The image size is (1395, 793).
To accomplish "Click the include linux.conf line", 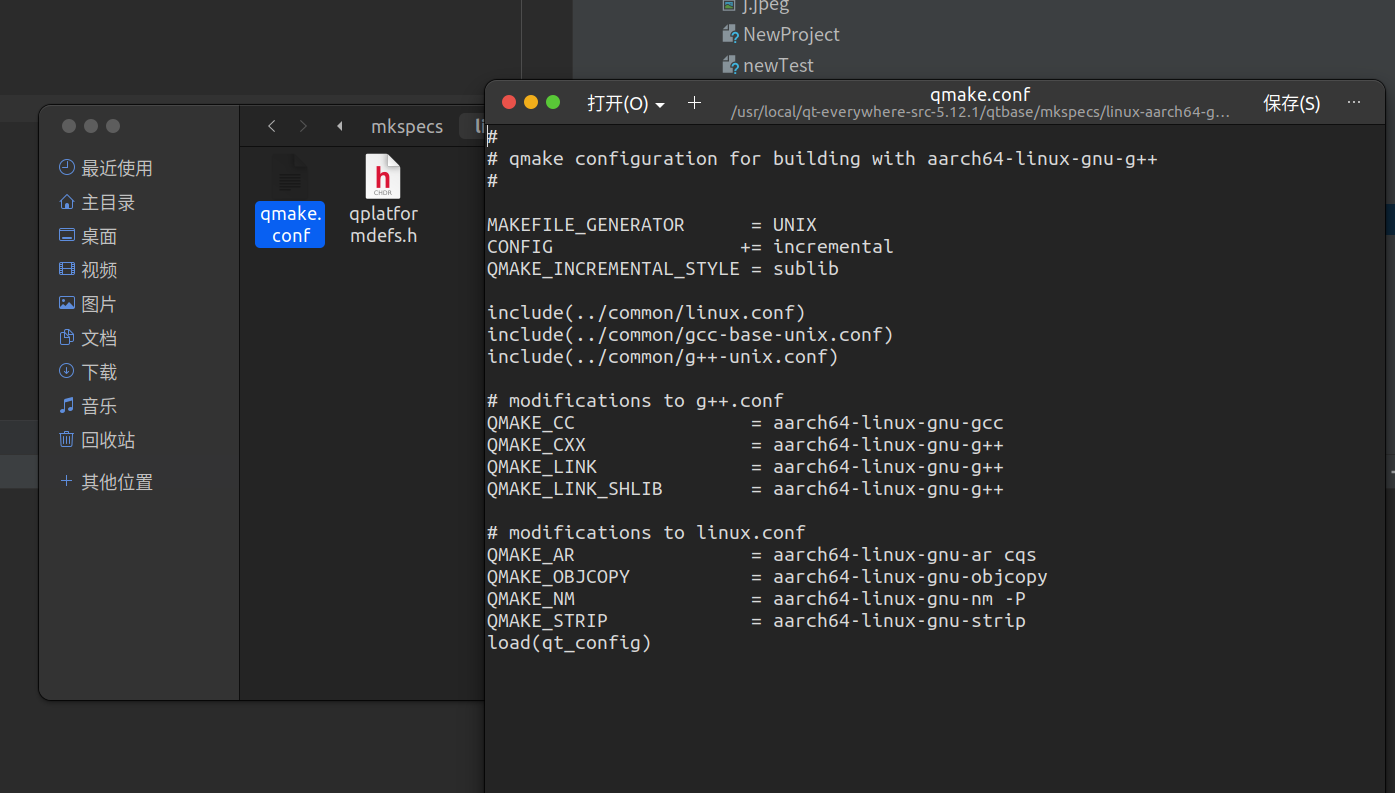I will (646, 313).
